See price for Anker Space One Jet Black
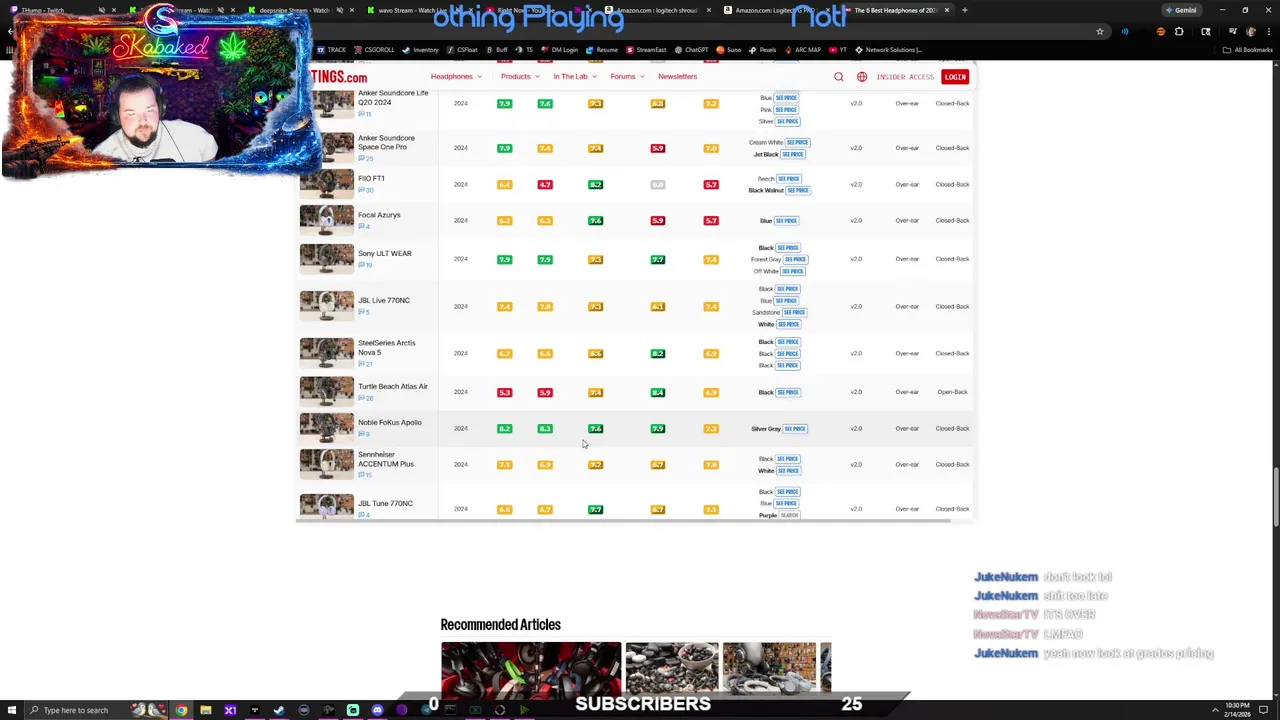 pyautogui.click(x=793, y=154)
